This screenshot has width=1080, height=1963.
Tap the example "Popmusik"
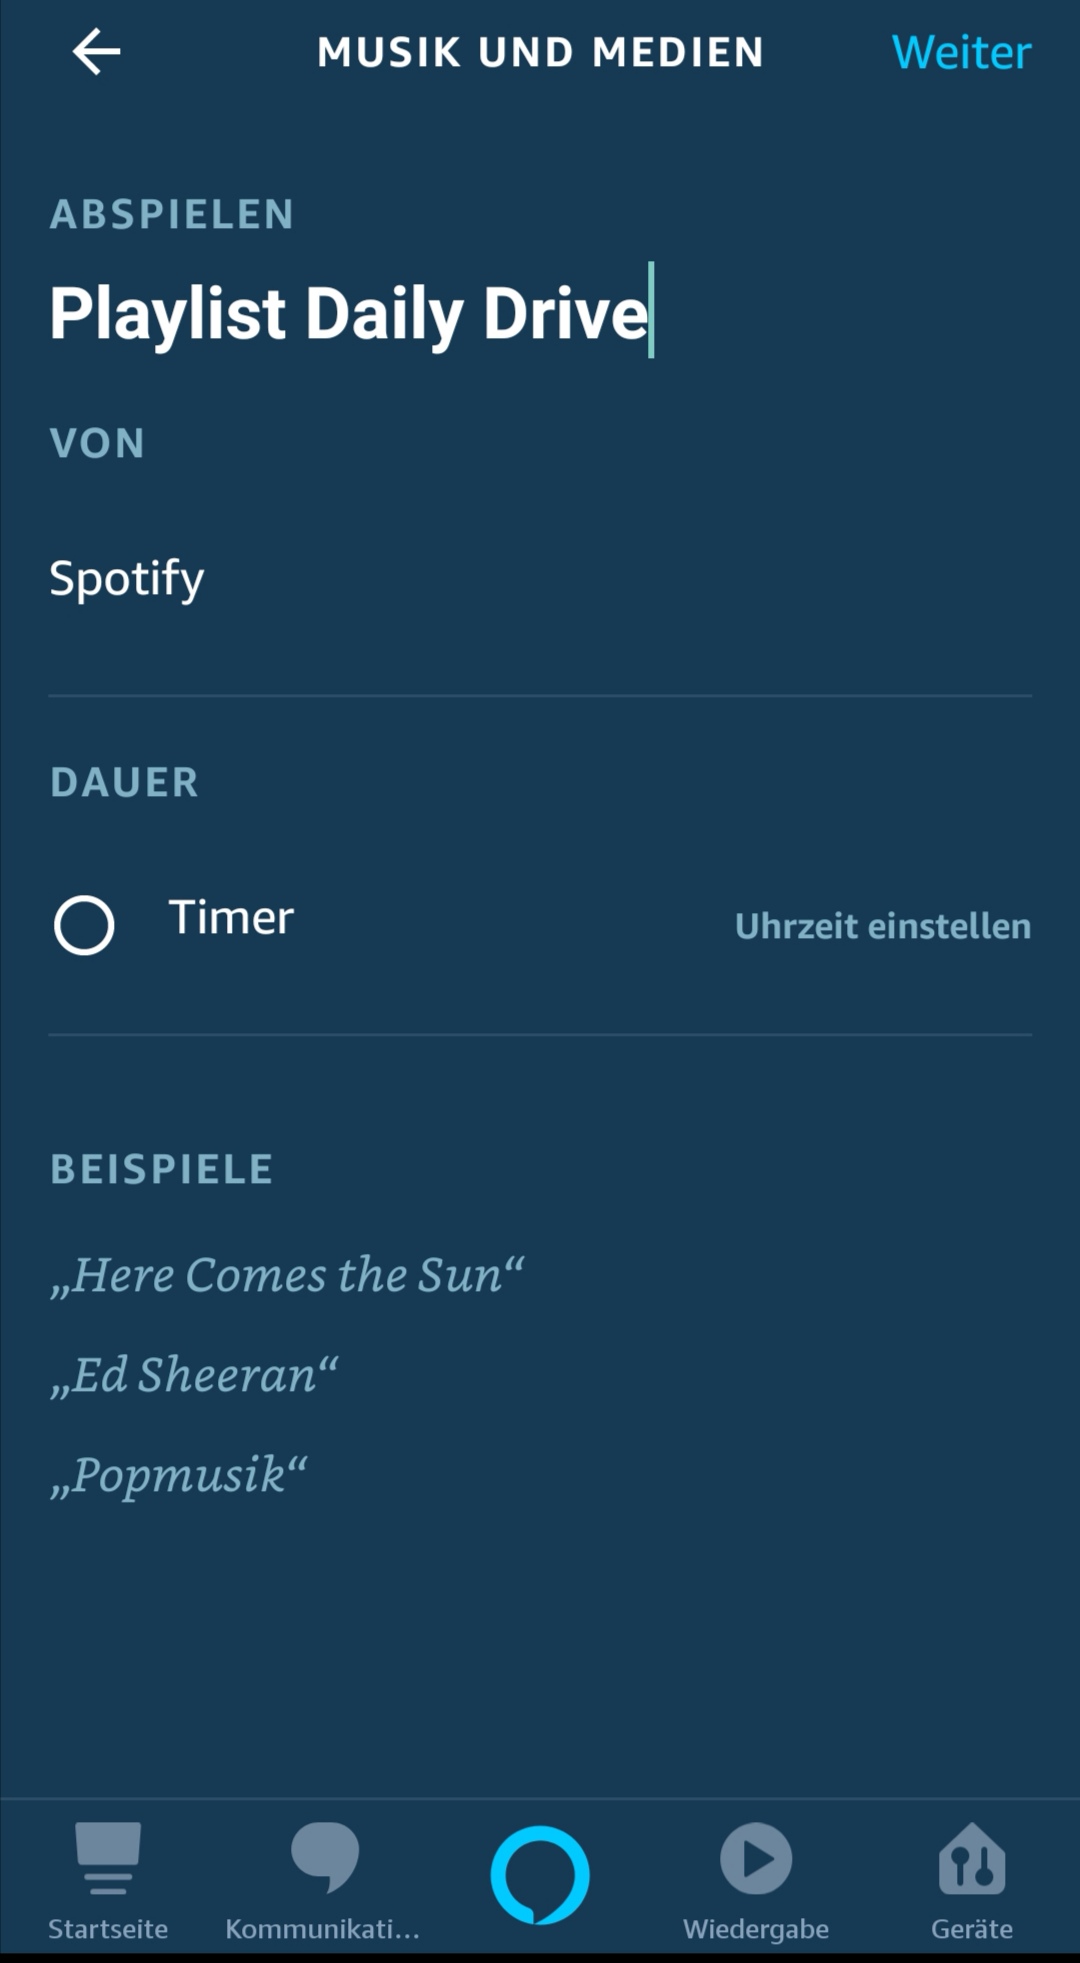179,1475
